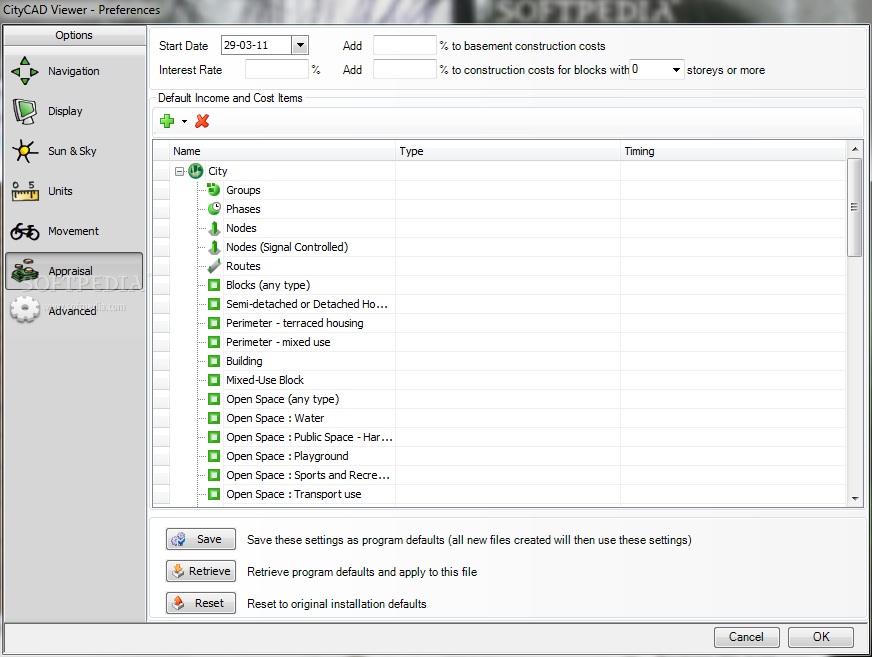The height and width of the screenshot is (657, 872).
Task: Open the storeys count dropdown
Action: pos(676,70)
